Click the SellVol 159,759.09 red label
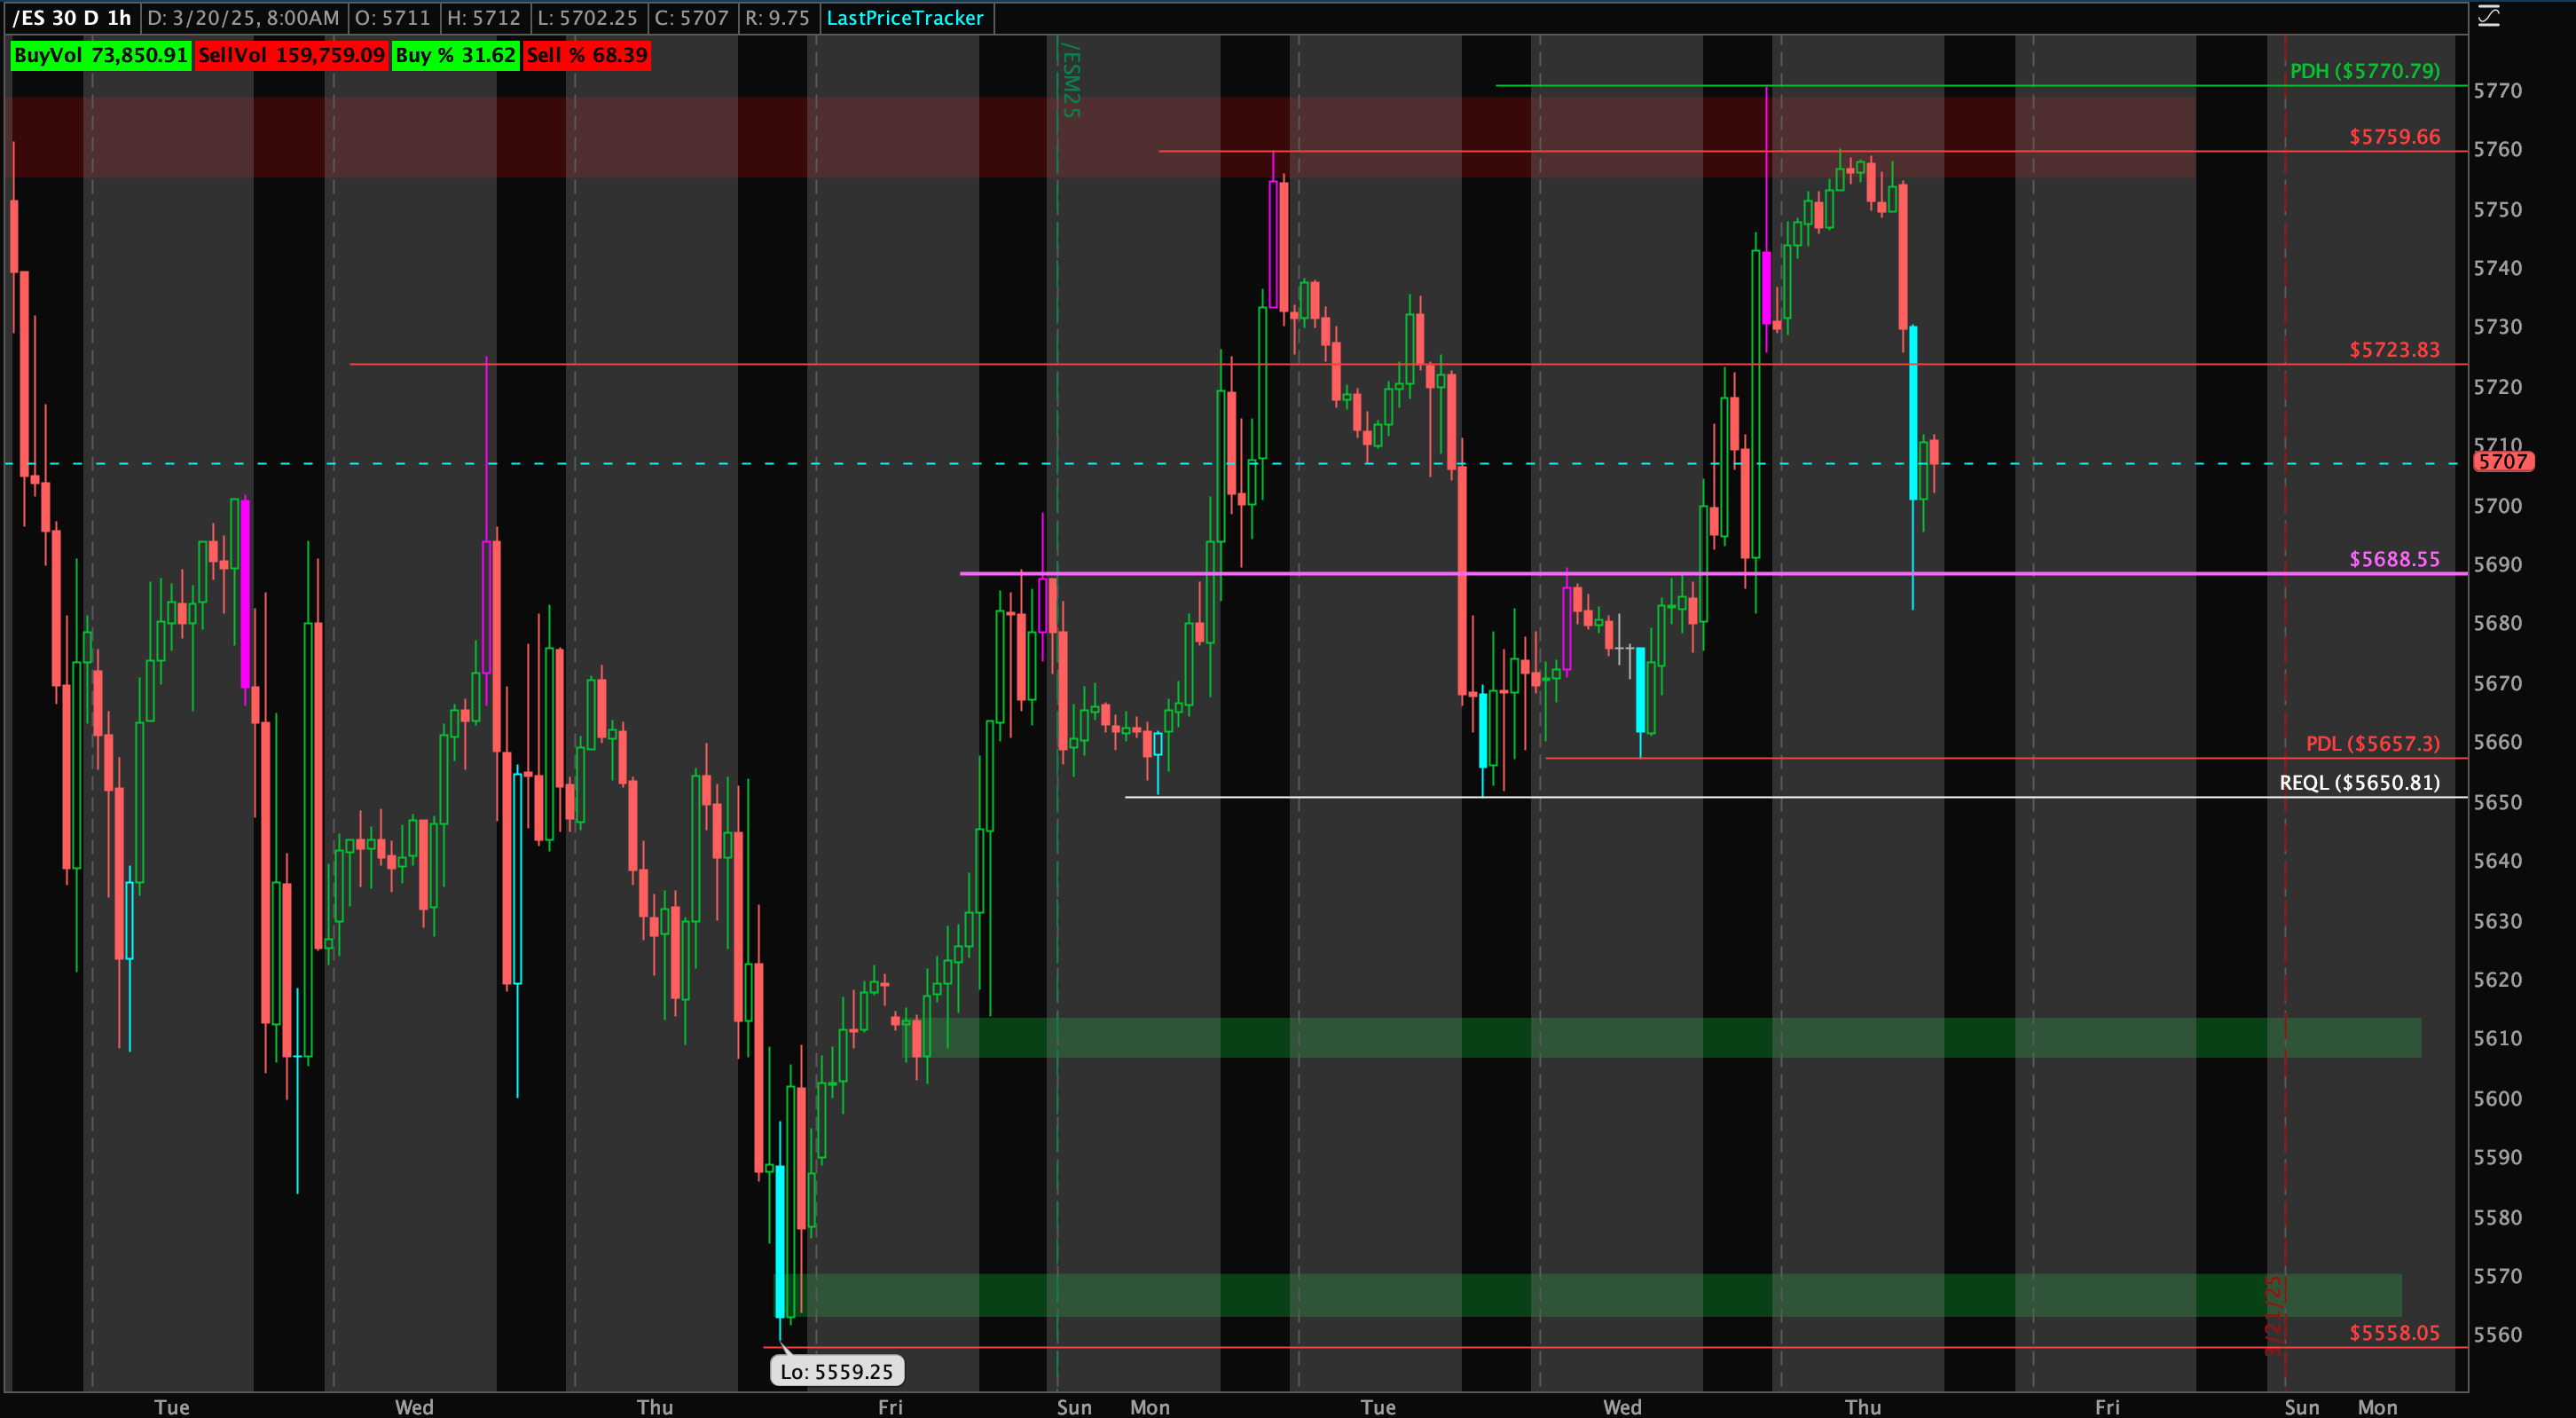The image size is (2576, 1418). 291,55
